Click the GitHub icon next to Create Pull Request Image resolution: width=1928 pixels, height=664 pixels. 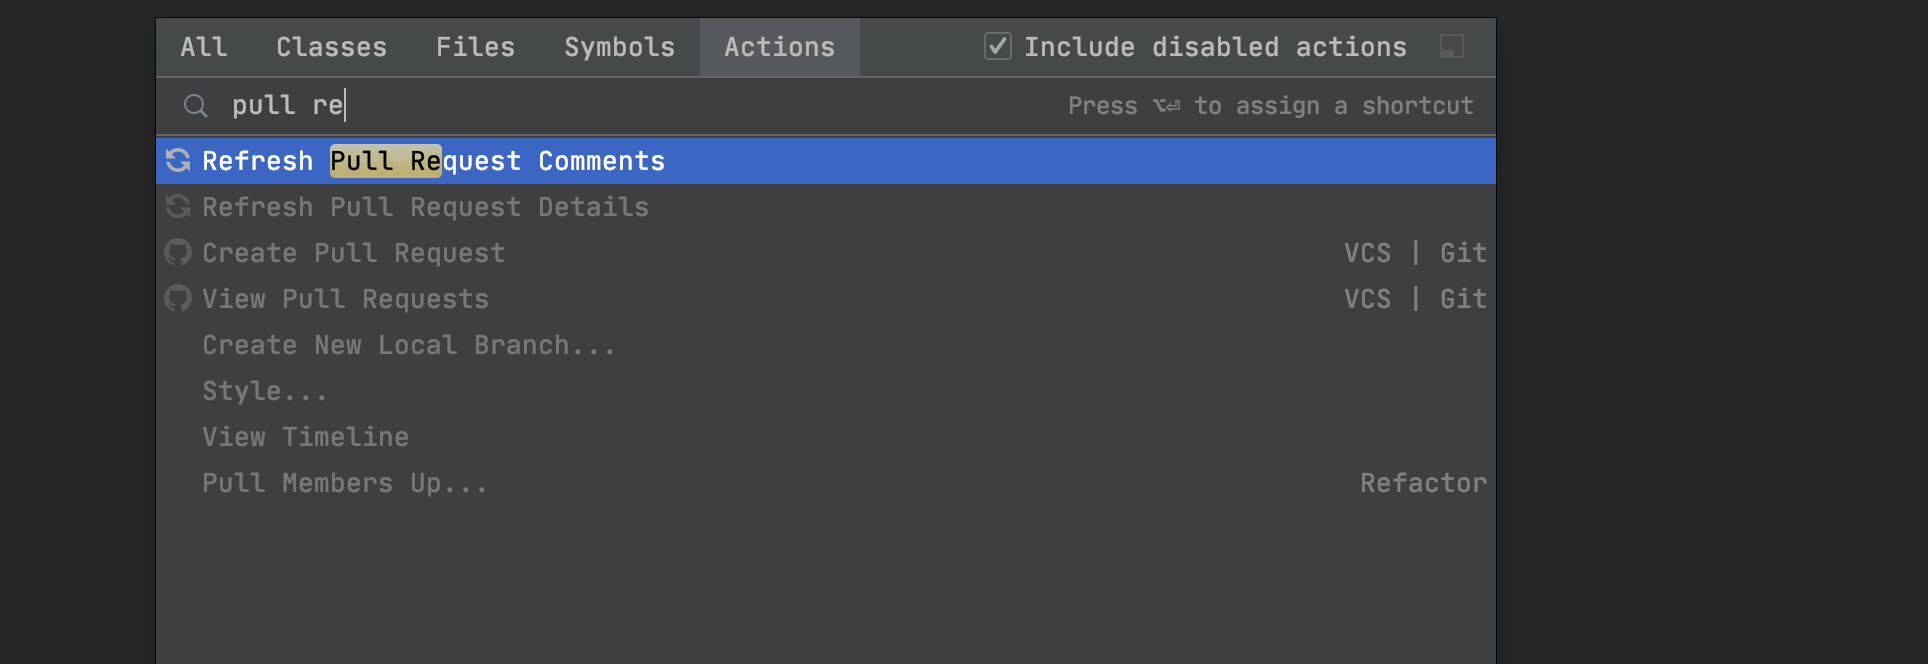[178, 252]
